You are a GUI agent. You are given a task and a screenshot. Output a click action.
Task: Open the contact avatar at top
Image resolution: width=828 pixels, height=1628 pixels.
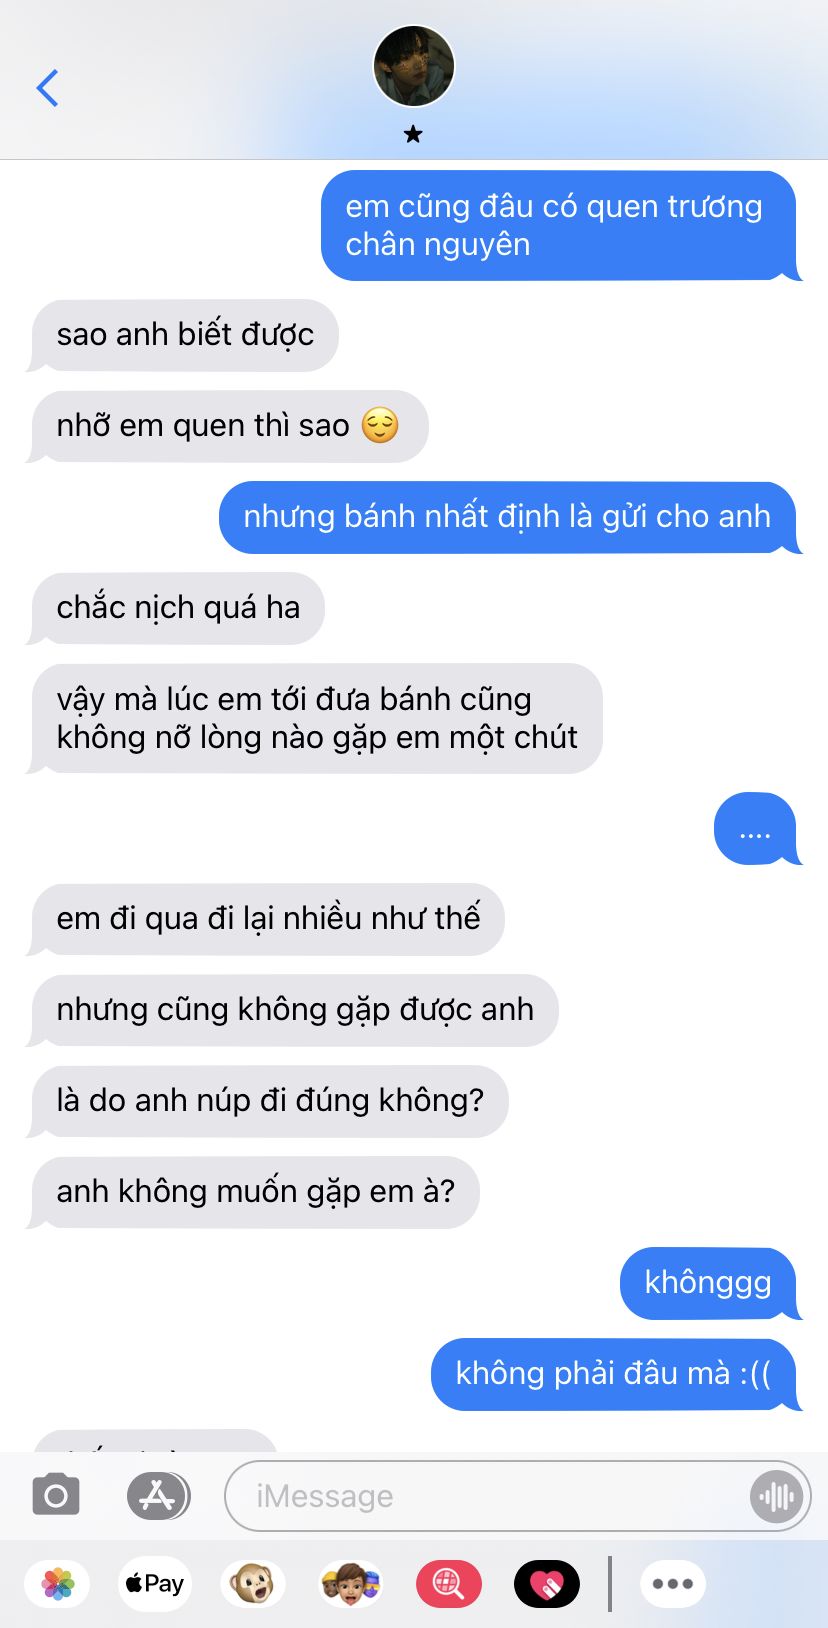[x=414, y=66]
